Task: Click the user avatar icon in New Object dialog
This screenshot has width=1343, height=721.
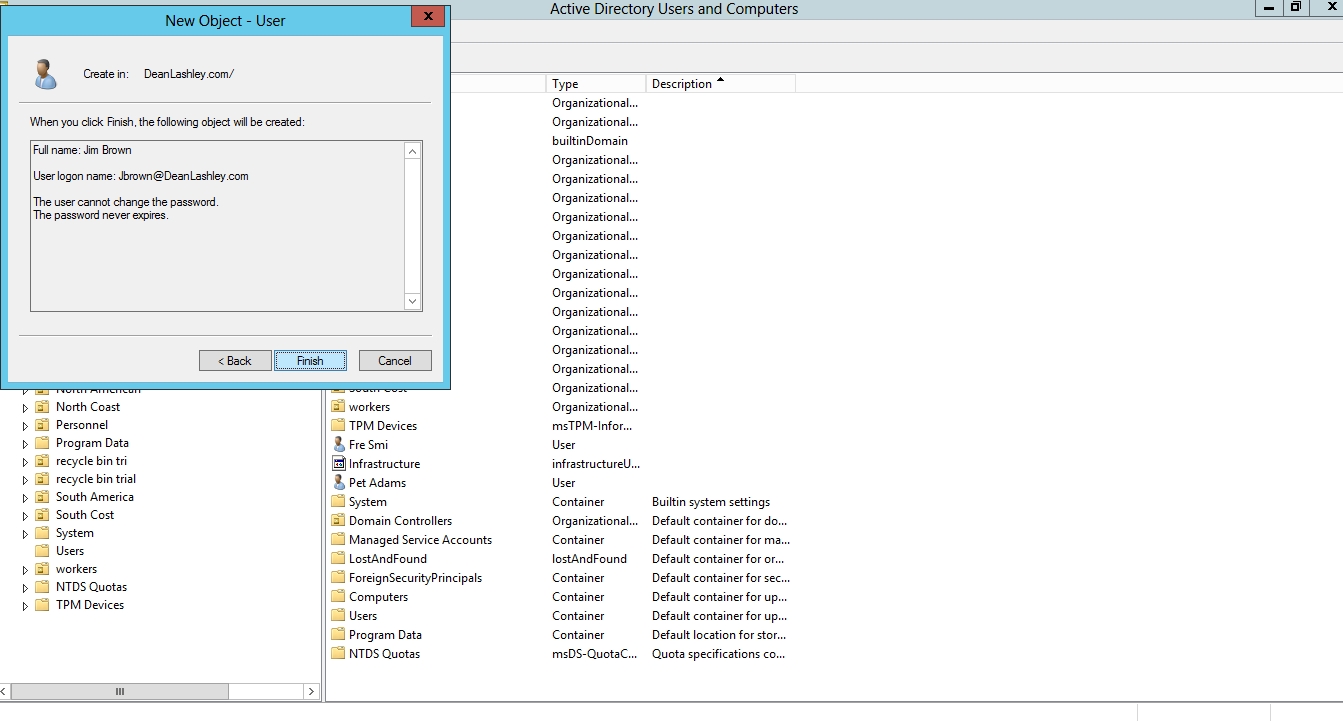Action: 45,73
